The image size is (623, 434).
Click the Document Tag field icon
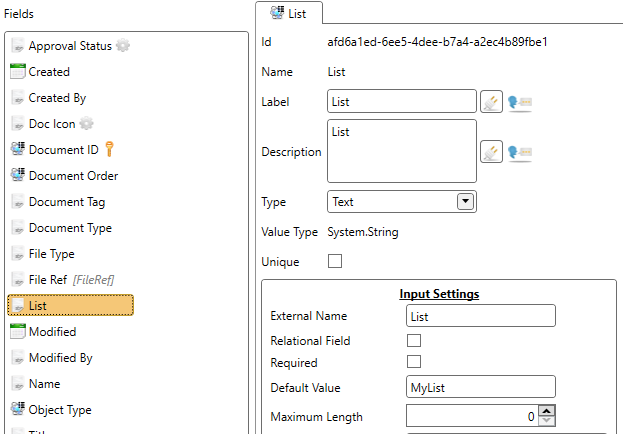click(x=17, y=202)
